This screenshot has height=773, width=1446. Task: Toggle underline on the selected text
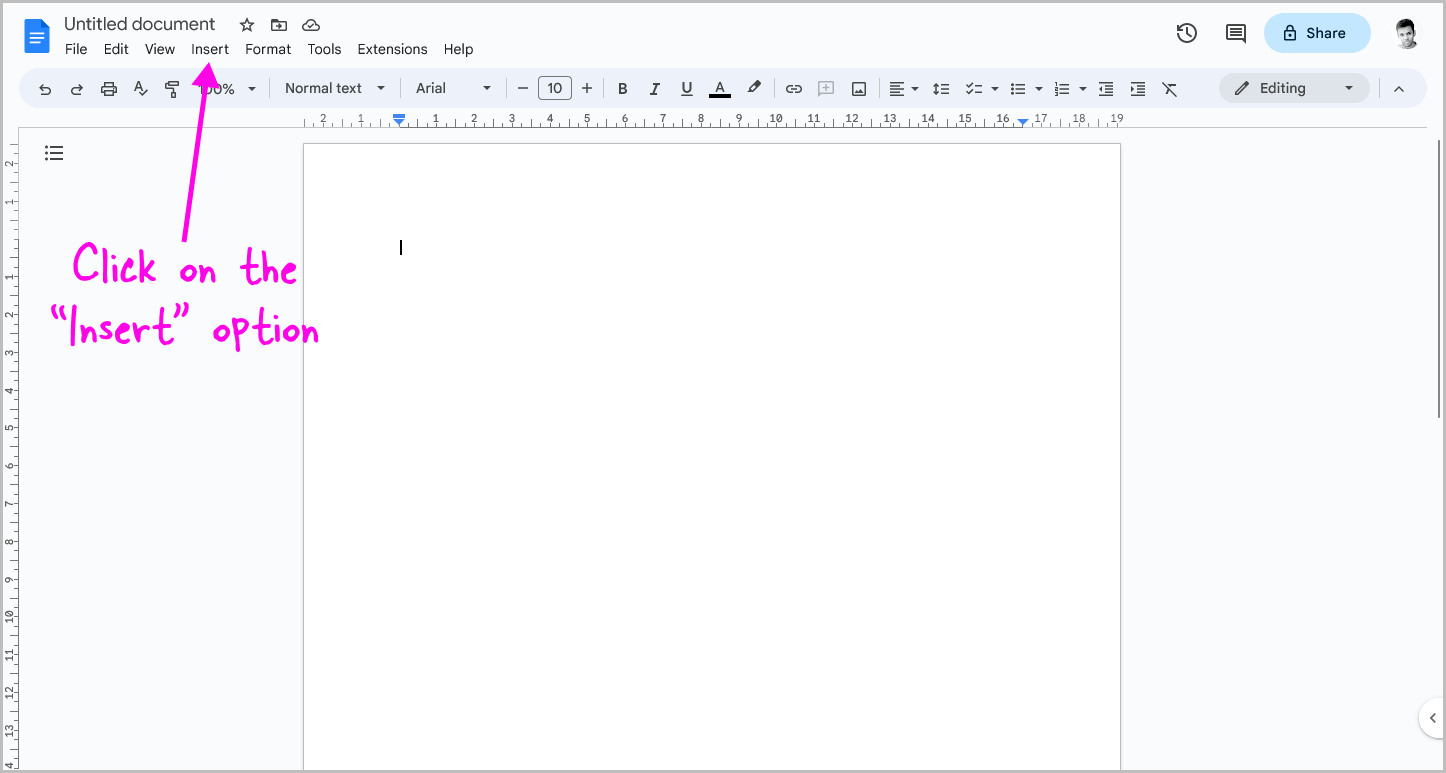tap(687, 88)
